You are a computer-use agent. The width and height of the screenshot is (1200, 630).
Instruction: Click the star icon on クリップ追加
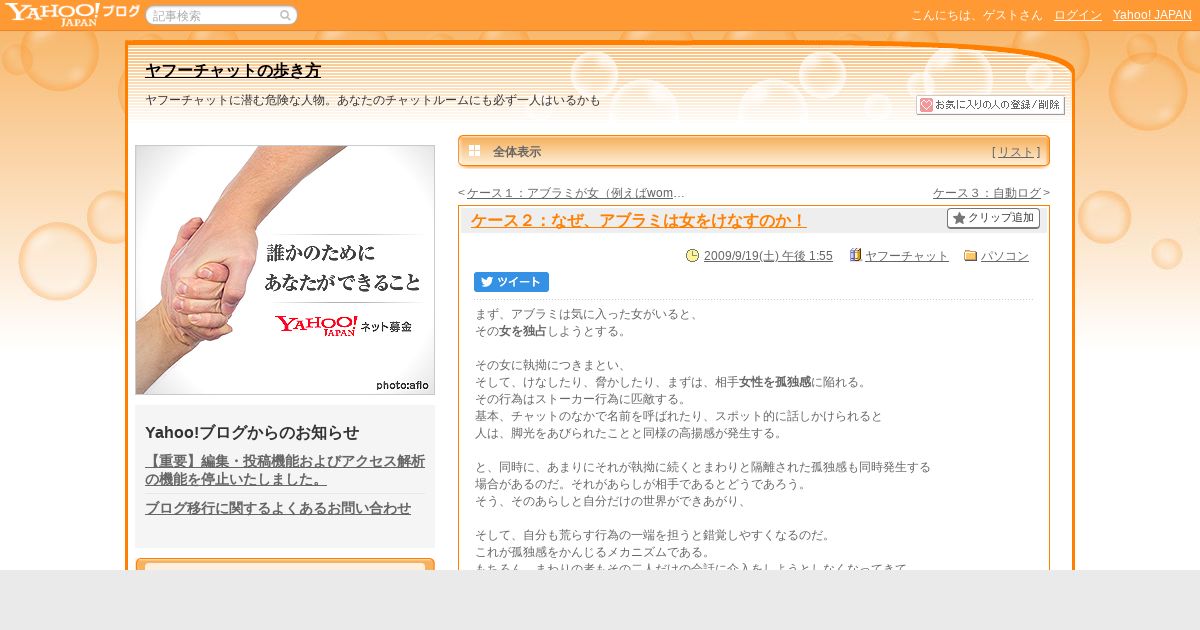(959, 218)
